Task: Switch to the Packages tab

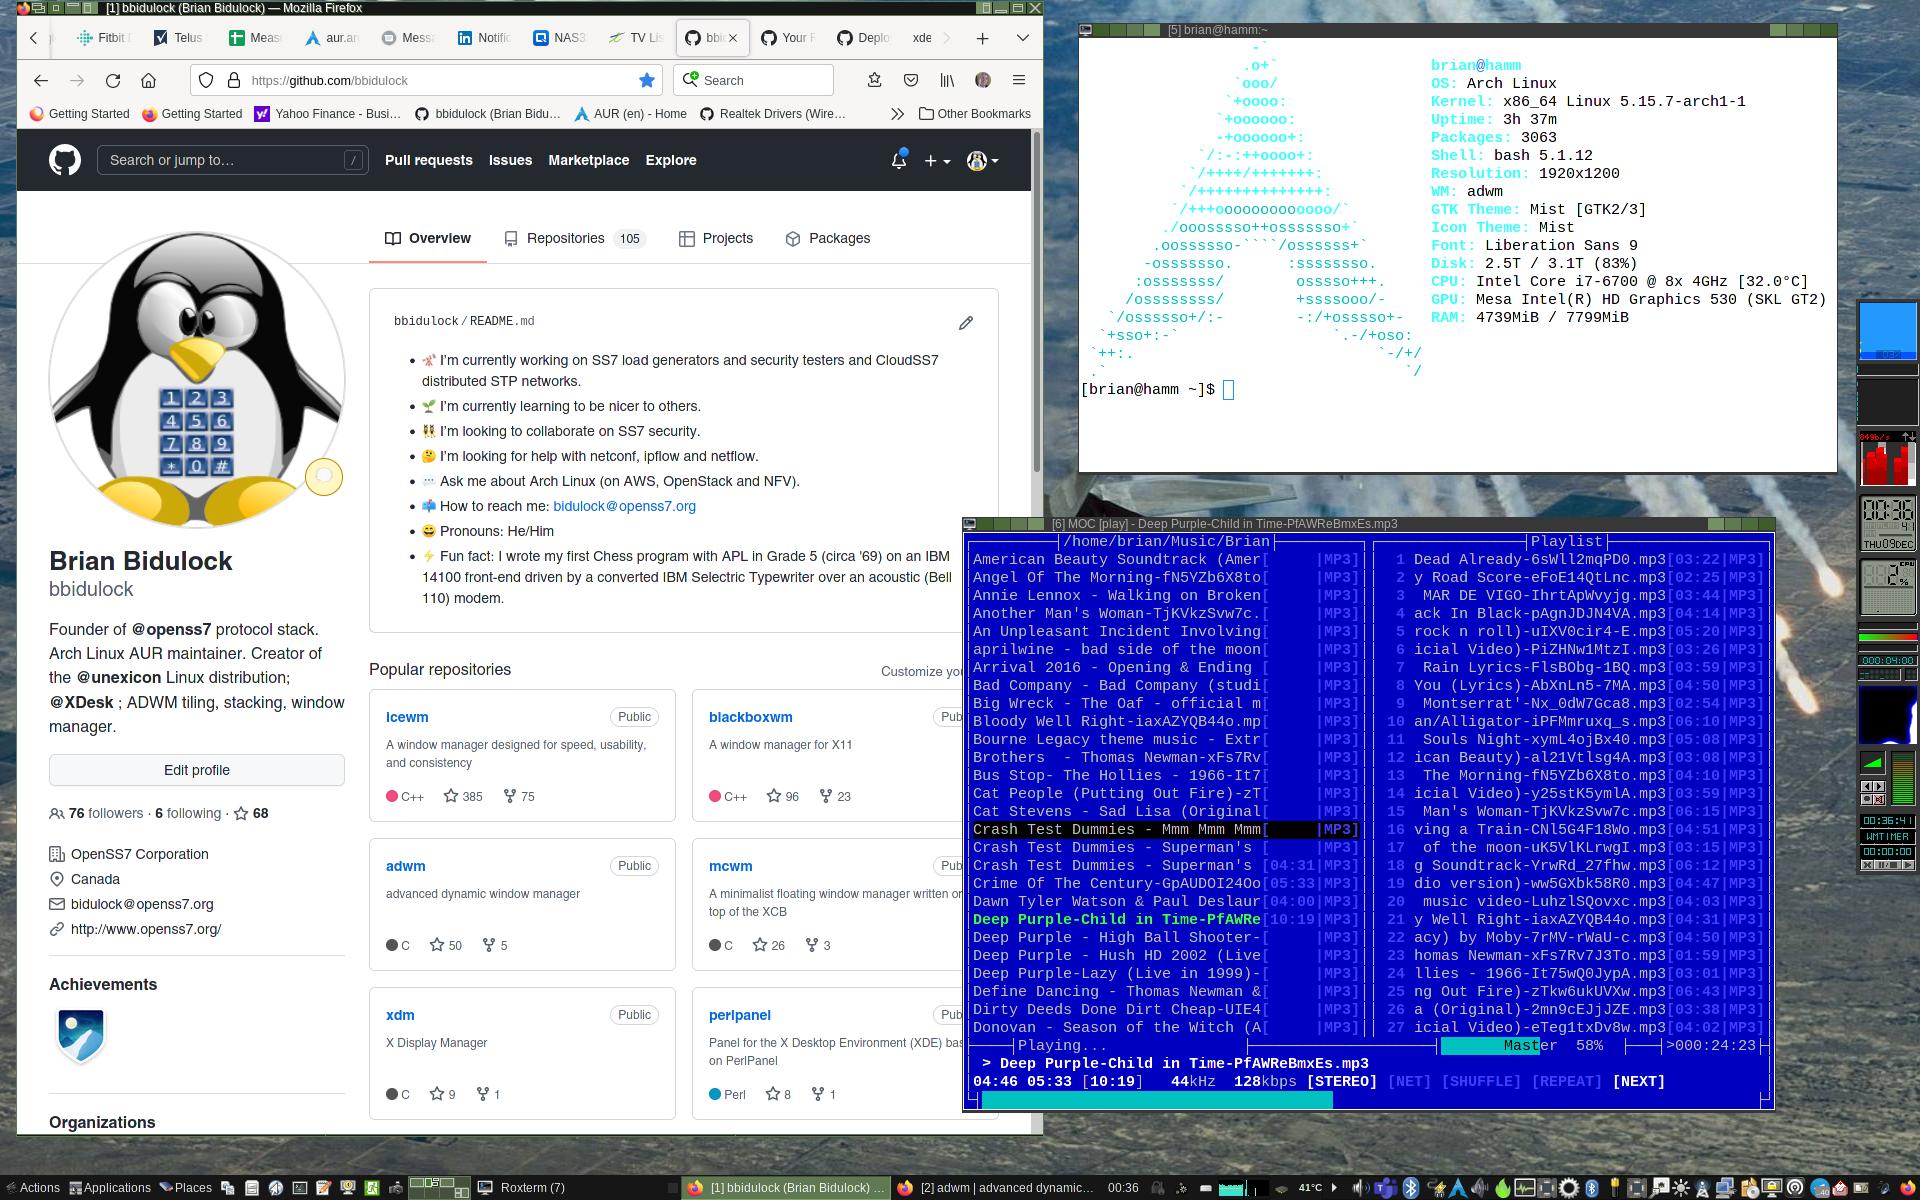Action: tap(828, 238)
